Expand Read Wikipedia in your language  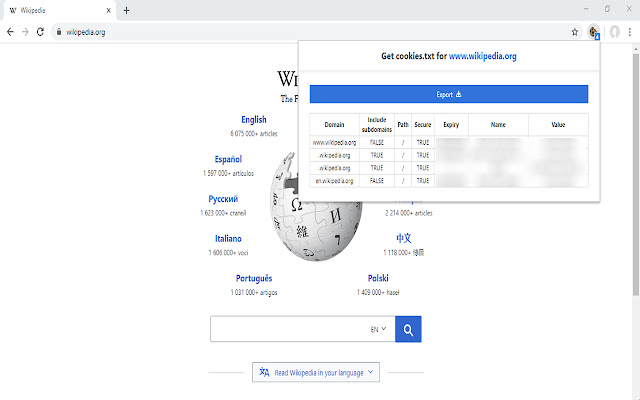pyautogui.click(x=316, y=372)
